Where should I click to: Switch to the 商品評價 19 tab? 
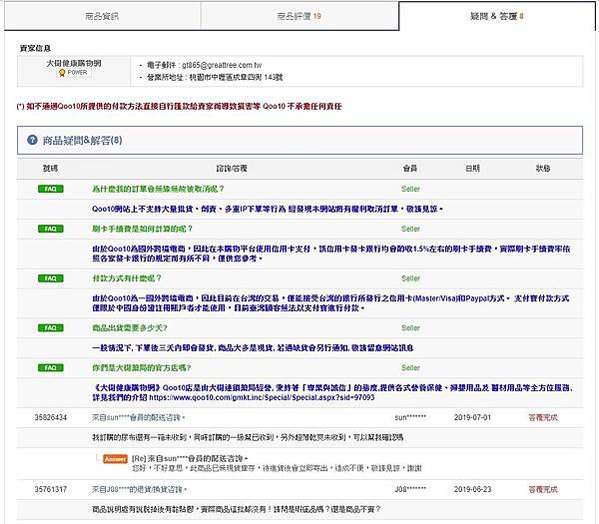pyautogui.click(x=299, y=16)
